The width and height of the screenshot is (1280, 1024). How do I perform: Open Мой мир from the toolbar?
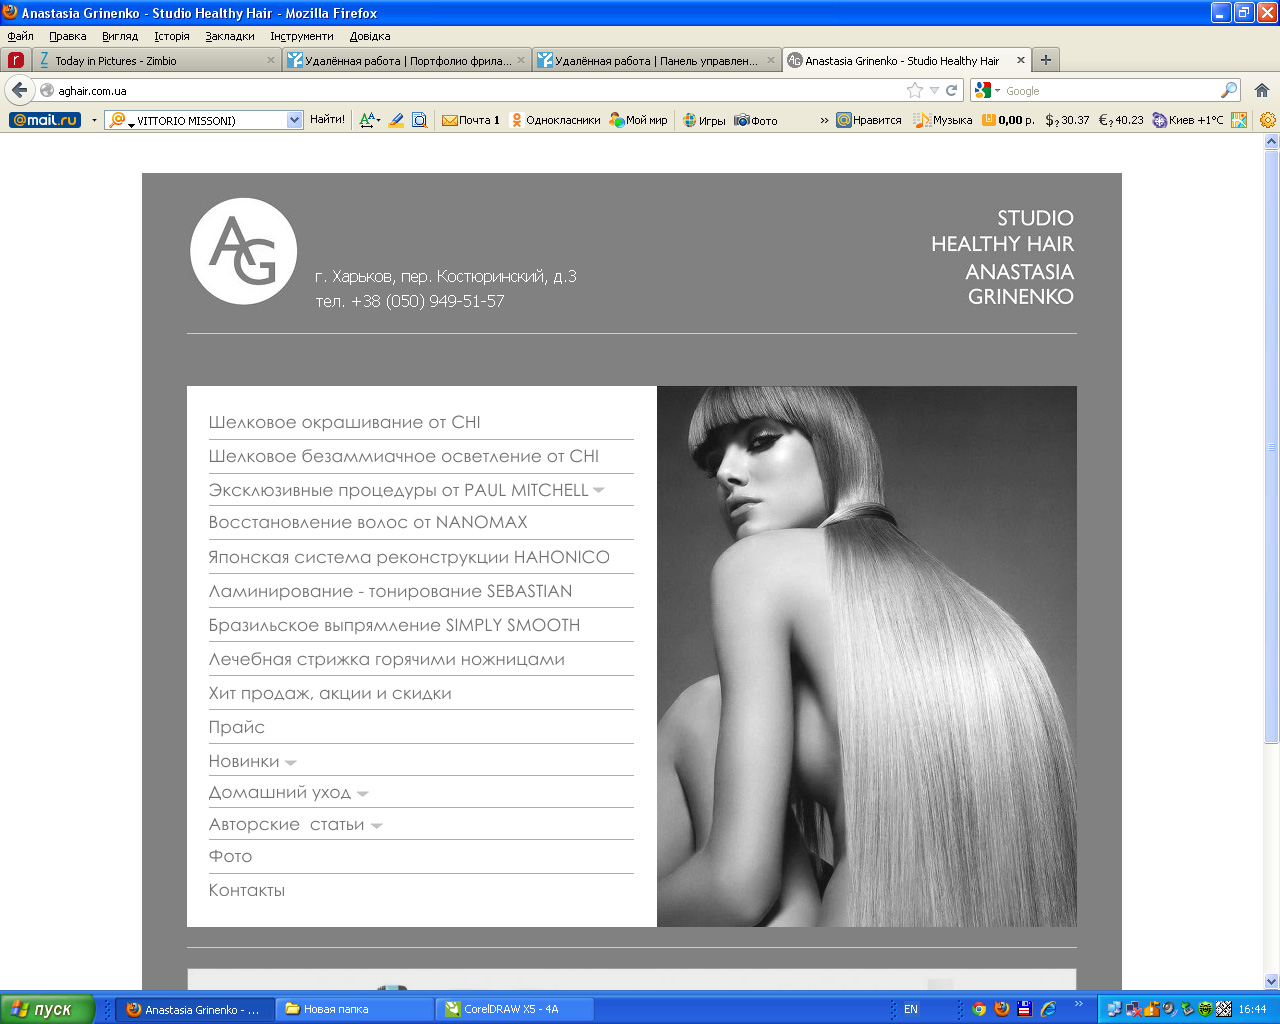point(638,120)
